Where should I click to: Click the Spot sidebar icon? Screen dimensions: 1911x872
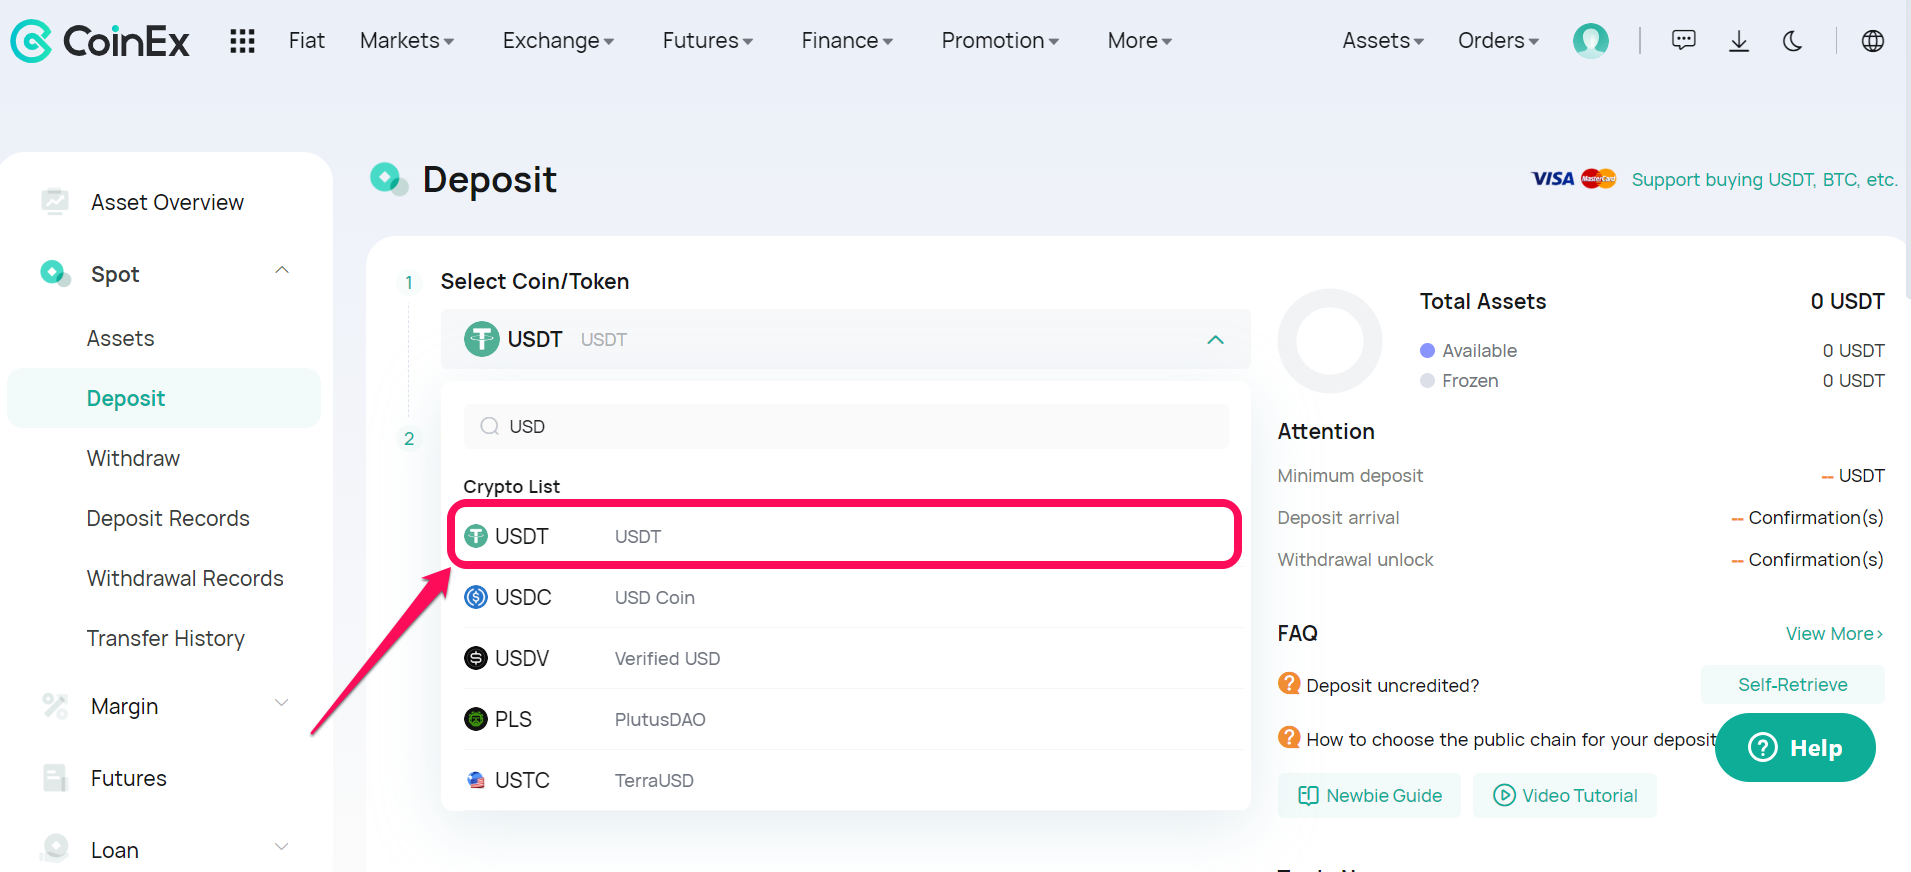[x=55, y=273]
